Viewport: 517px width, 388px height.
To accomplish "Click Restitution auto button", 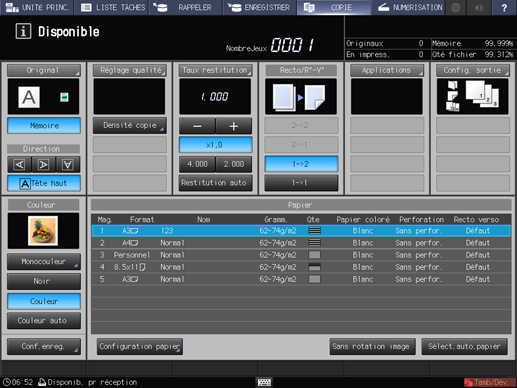I will click(215, 183).
